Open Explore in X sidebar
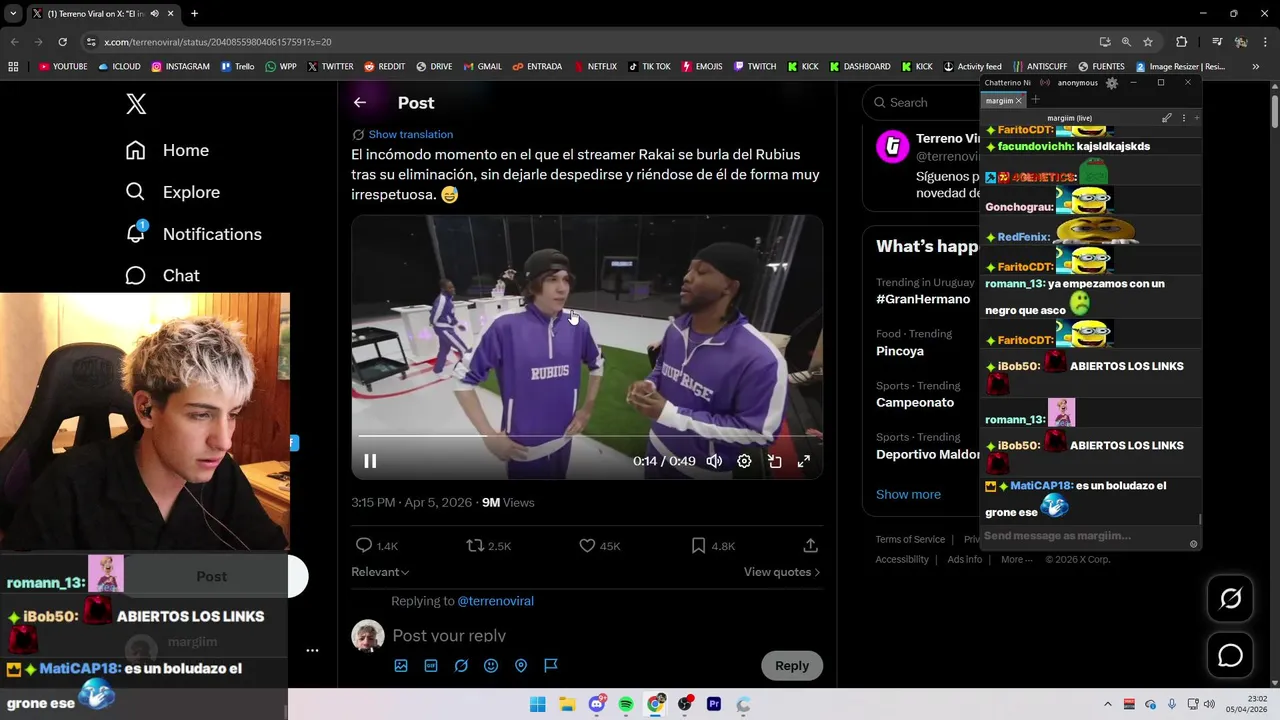 click(172, 192)
